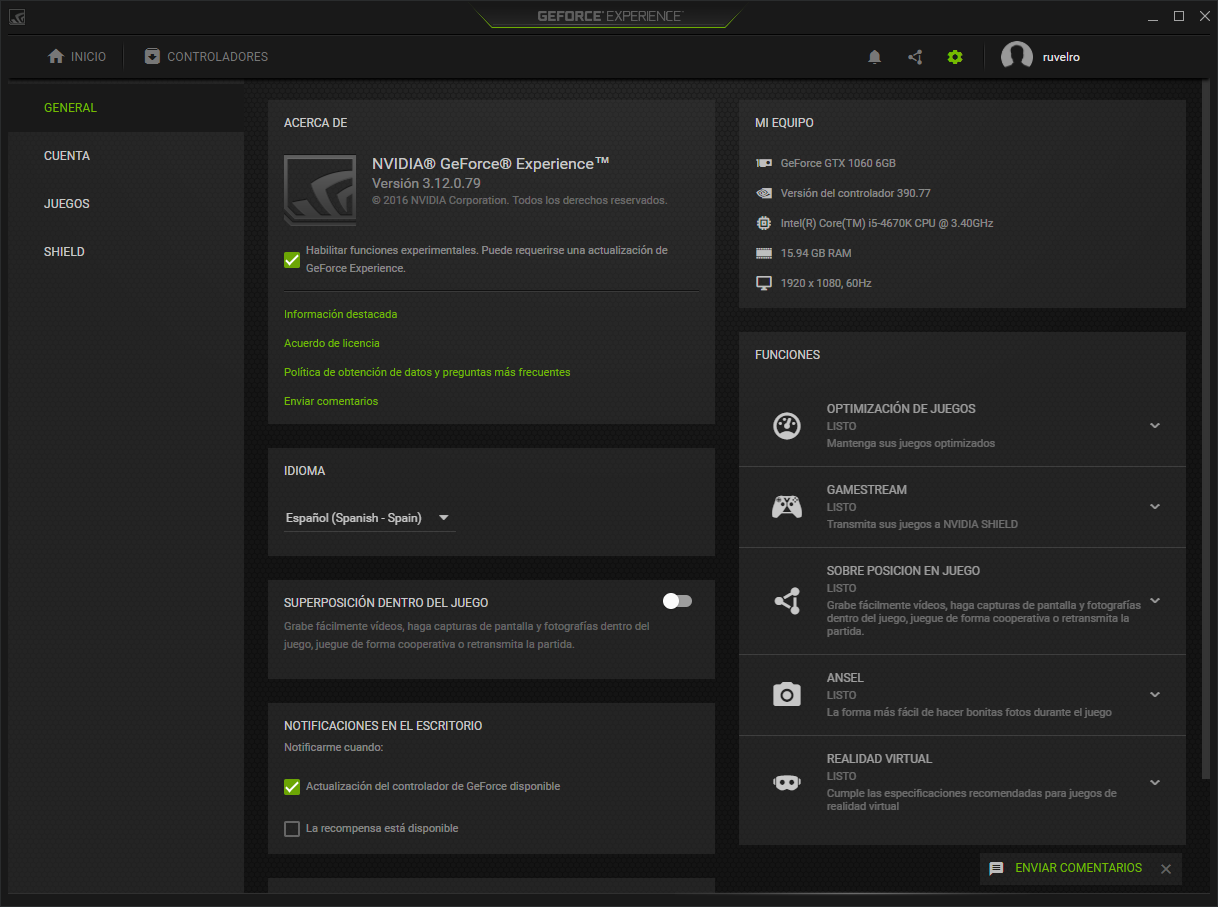This screenshot has width=1218, height=907.
Task: Click the vertical scrollbar on the right
Action: tap(1205, 430)
